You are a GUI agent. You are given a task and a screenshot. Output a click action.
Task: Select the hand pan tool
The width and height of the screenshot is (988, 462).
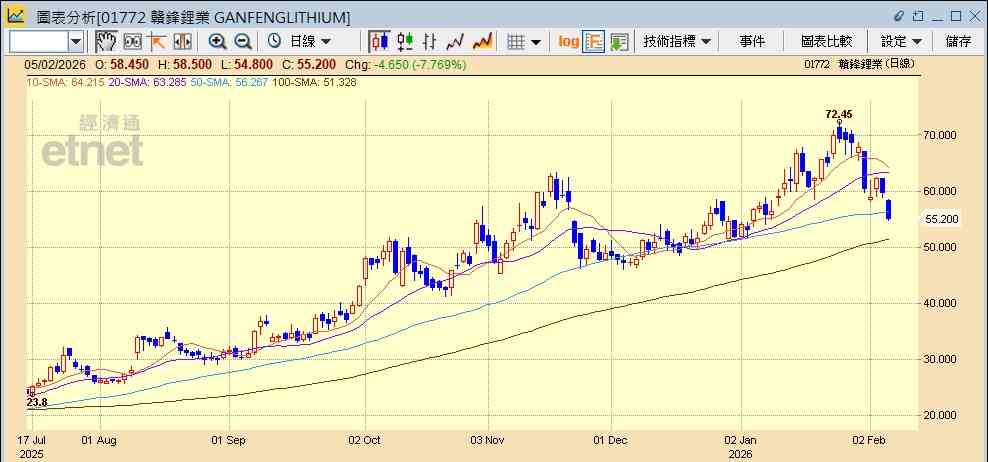click(x=106, y=42)
